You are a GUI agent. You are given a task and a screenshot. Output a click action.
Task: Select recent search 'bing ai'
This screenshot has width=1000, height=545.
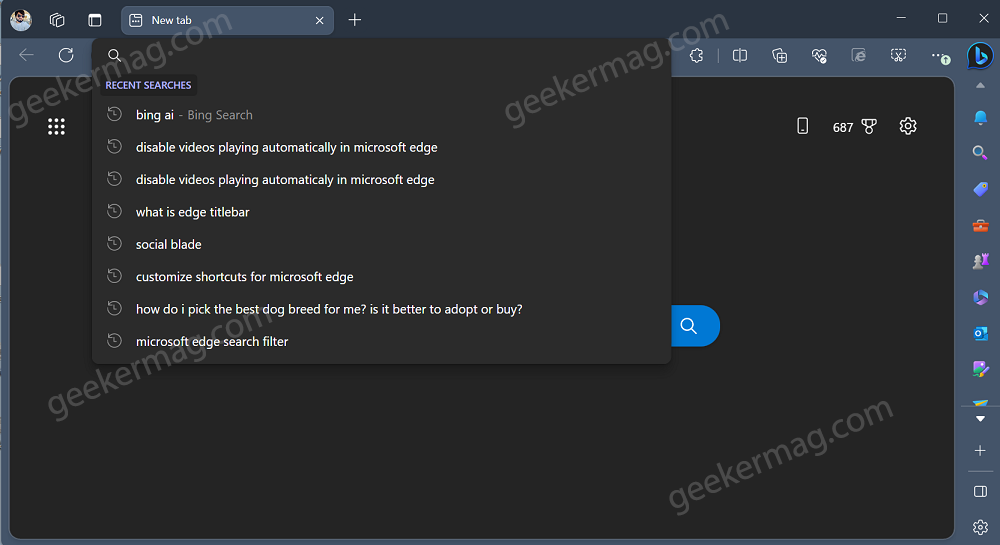[x=381, y=115]
